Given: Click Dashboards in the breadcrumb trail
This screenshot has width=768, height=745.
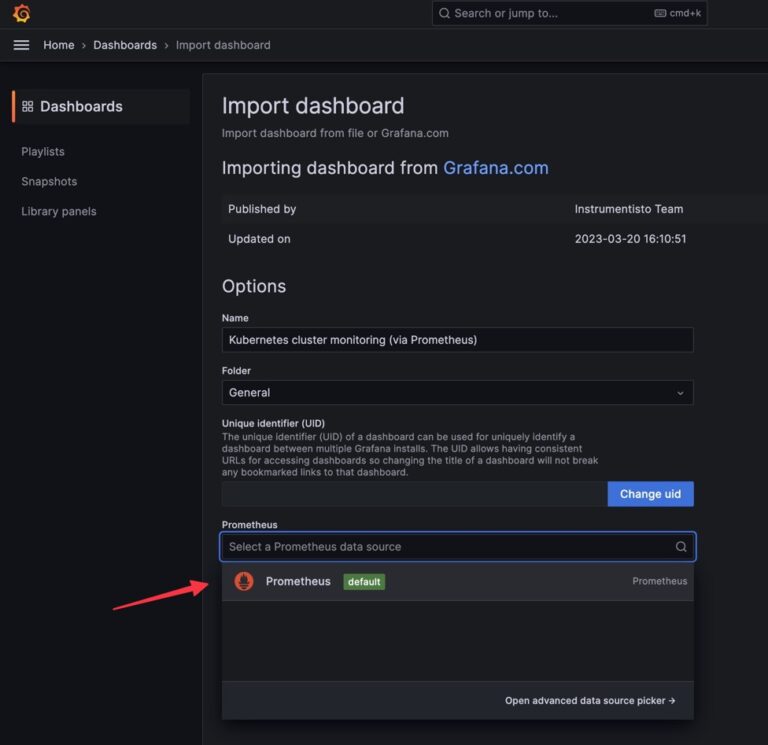Looking at the screenshot, I should 125,45.
